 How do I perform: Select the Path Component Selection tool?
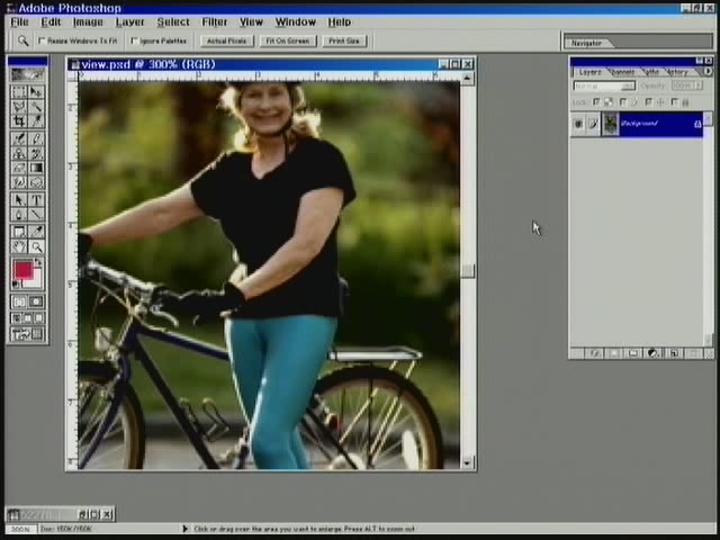click(19, 200)
